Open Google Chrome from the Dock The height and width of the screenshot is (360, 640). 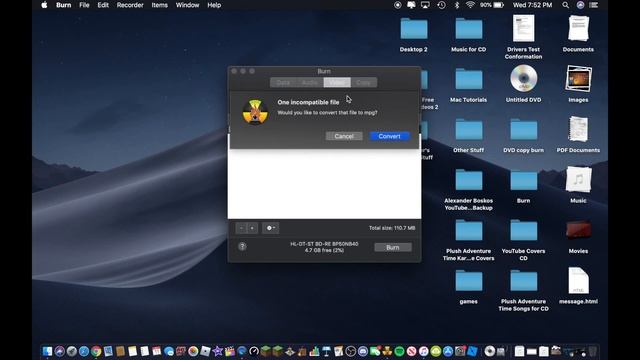point(96,351)
